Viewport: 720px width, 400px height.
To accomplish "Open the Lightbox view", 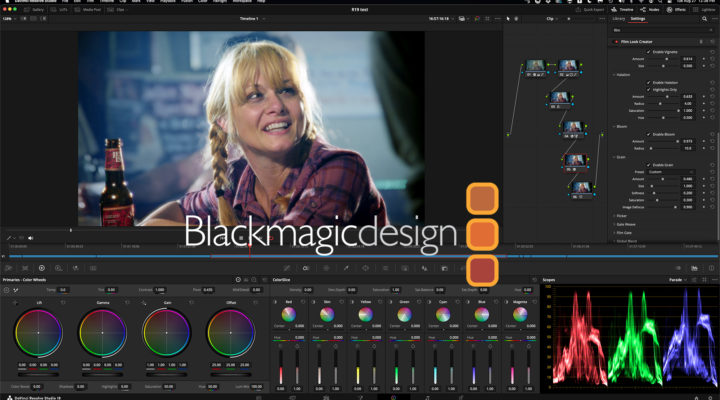I will pyautogui.click(x=704, y=10).
